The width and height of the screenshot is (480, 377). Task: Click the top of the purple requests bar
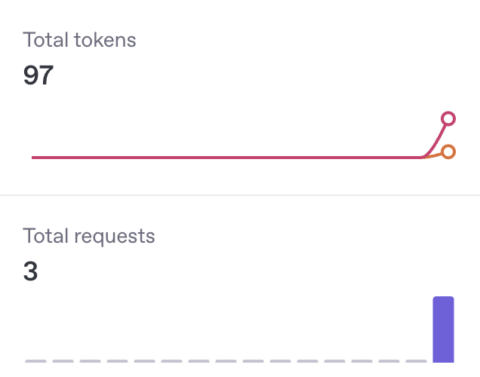(443, 298)
